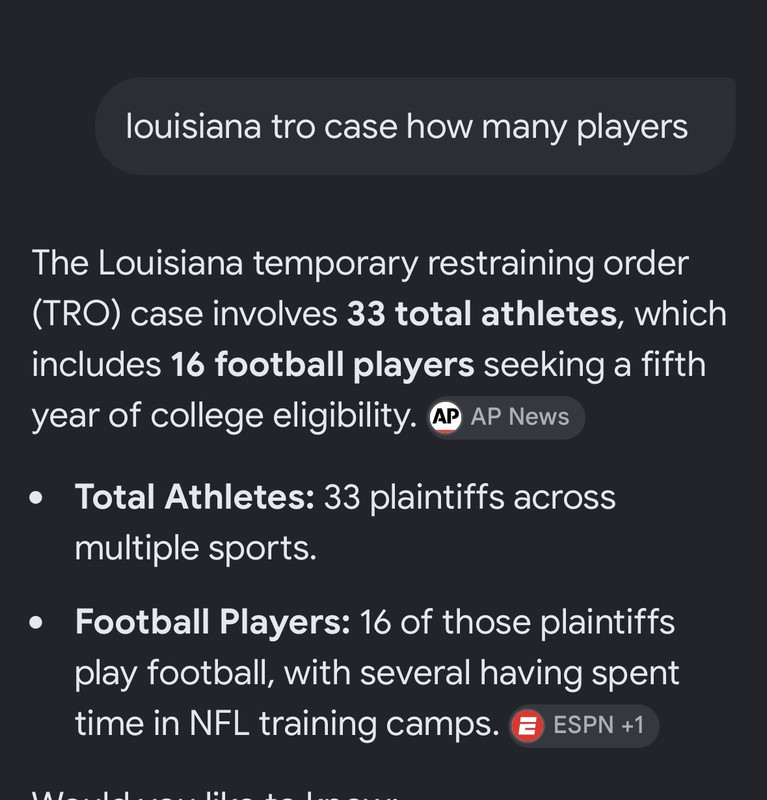Click the "Football Players:" bullet heading
The image size is (767, 800).
tap(213, 622)
